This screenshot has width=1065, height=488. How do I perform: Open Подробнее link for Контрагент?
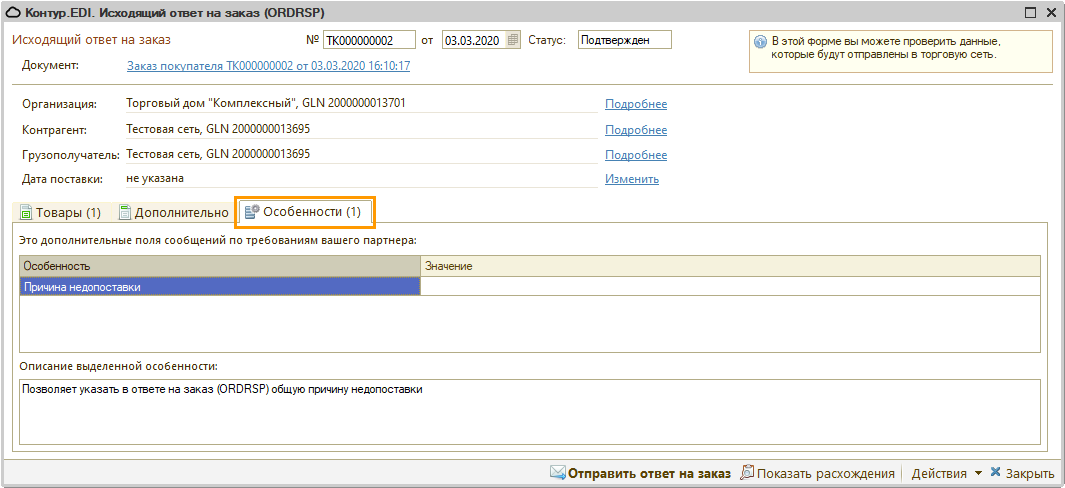(x=635, y=130)
